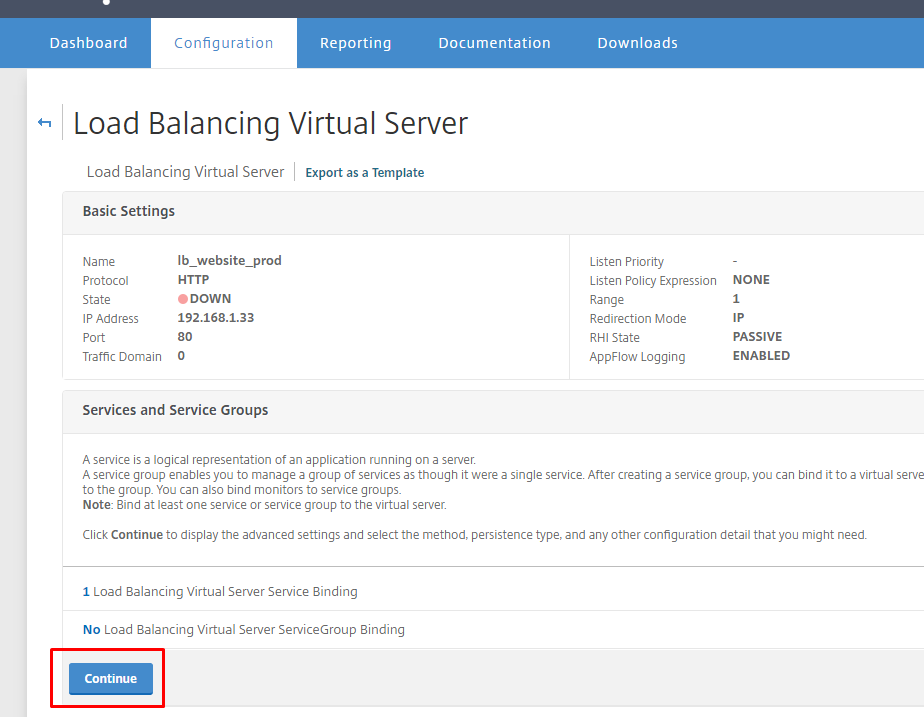924x717 pixels.
Task: Select the port value 80
Action: coord(185,336)
